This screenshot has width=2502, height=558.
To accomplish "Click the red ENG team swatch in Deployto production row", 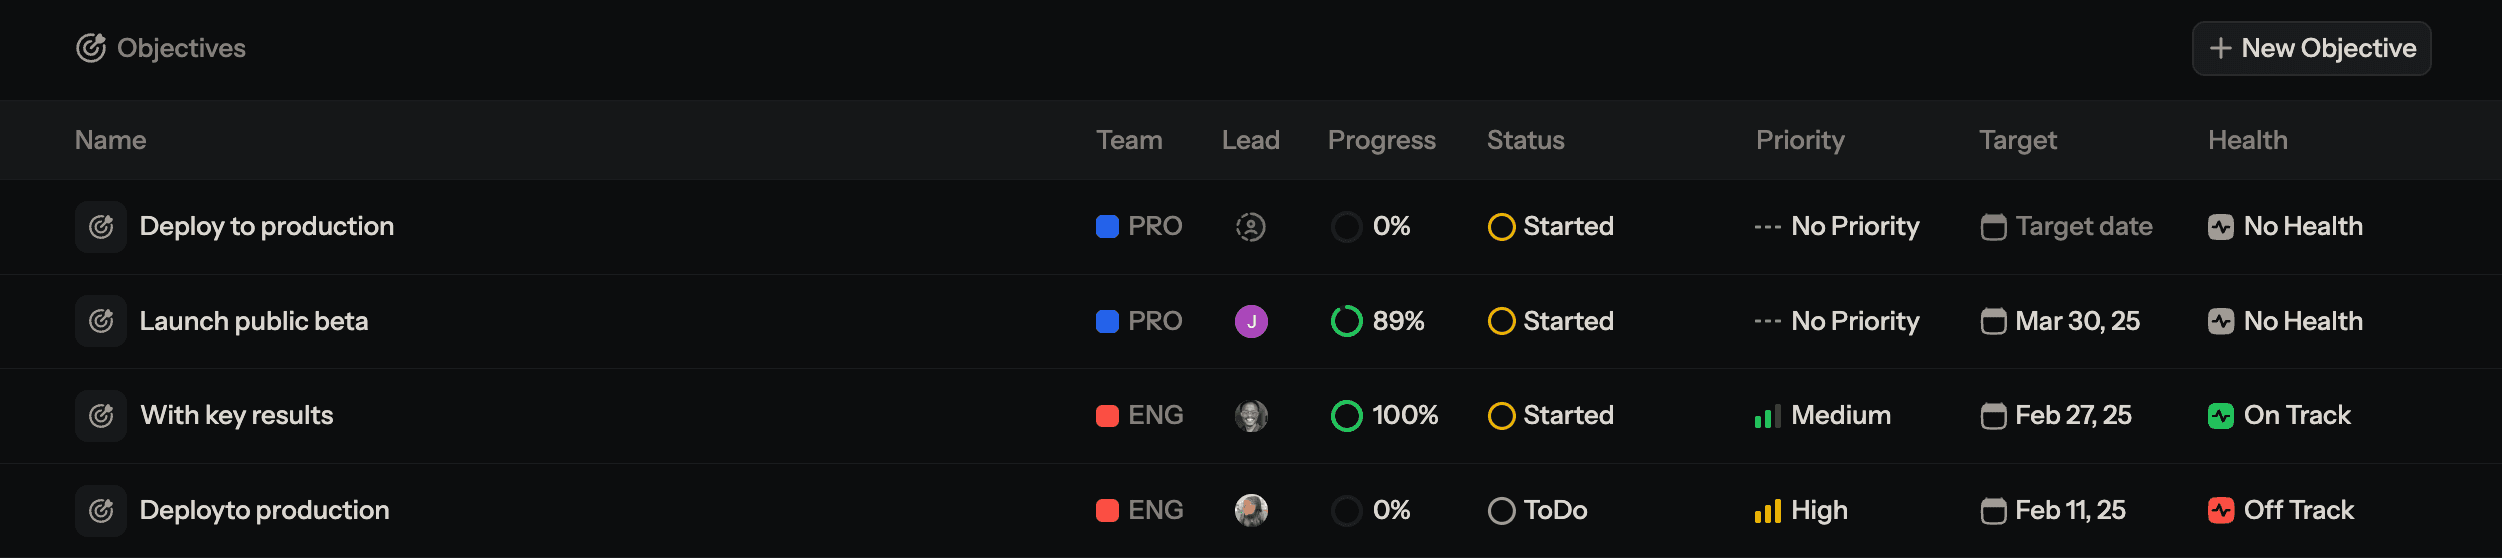I will (x=1107, y=511).
